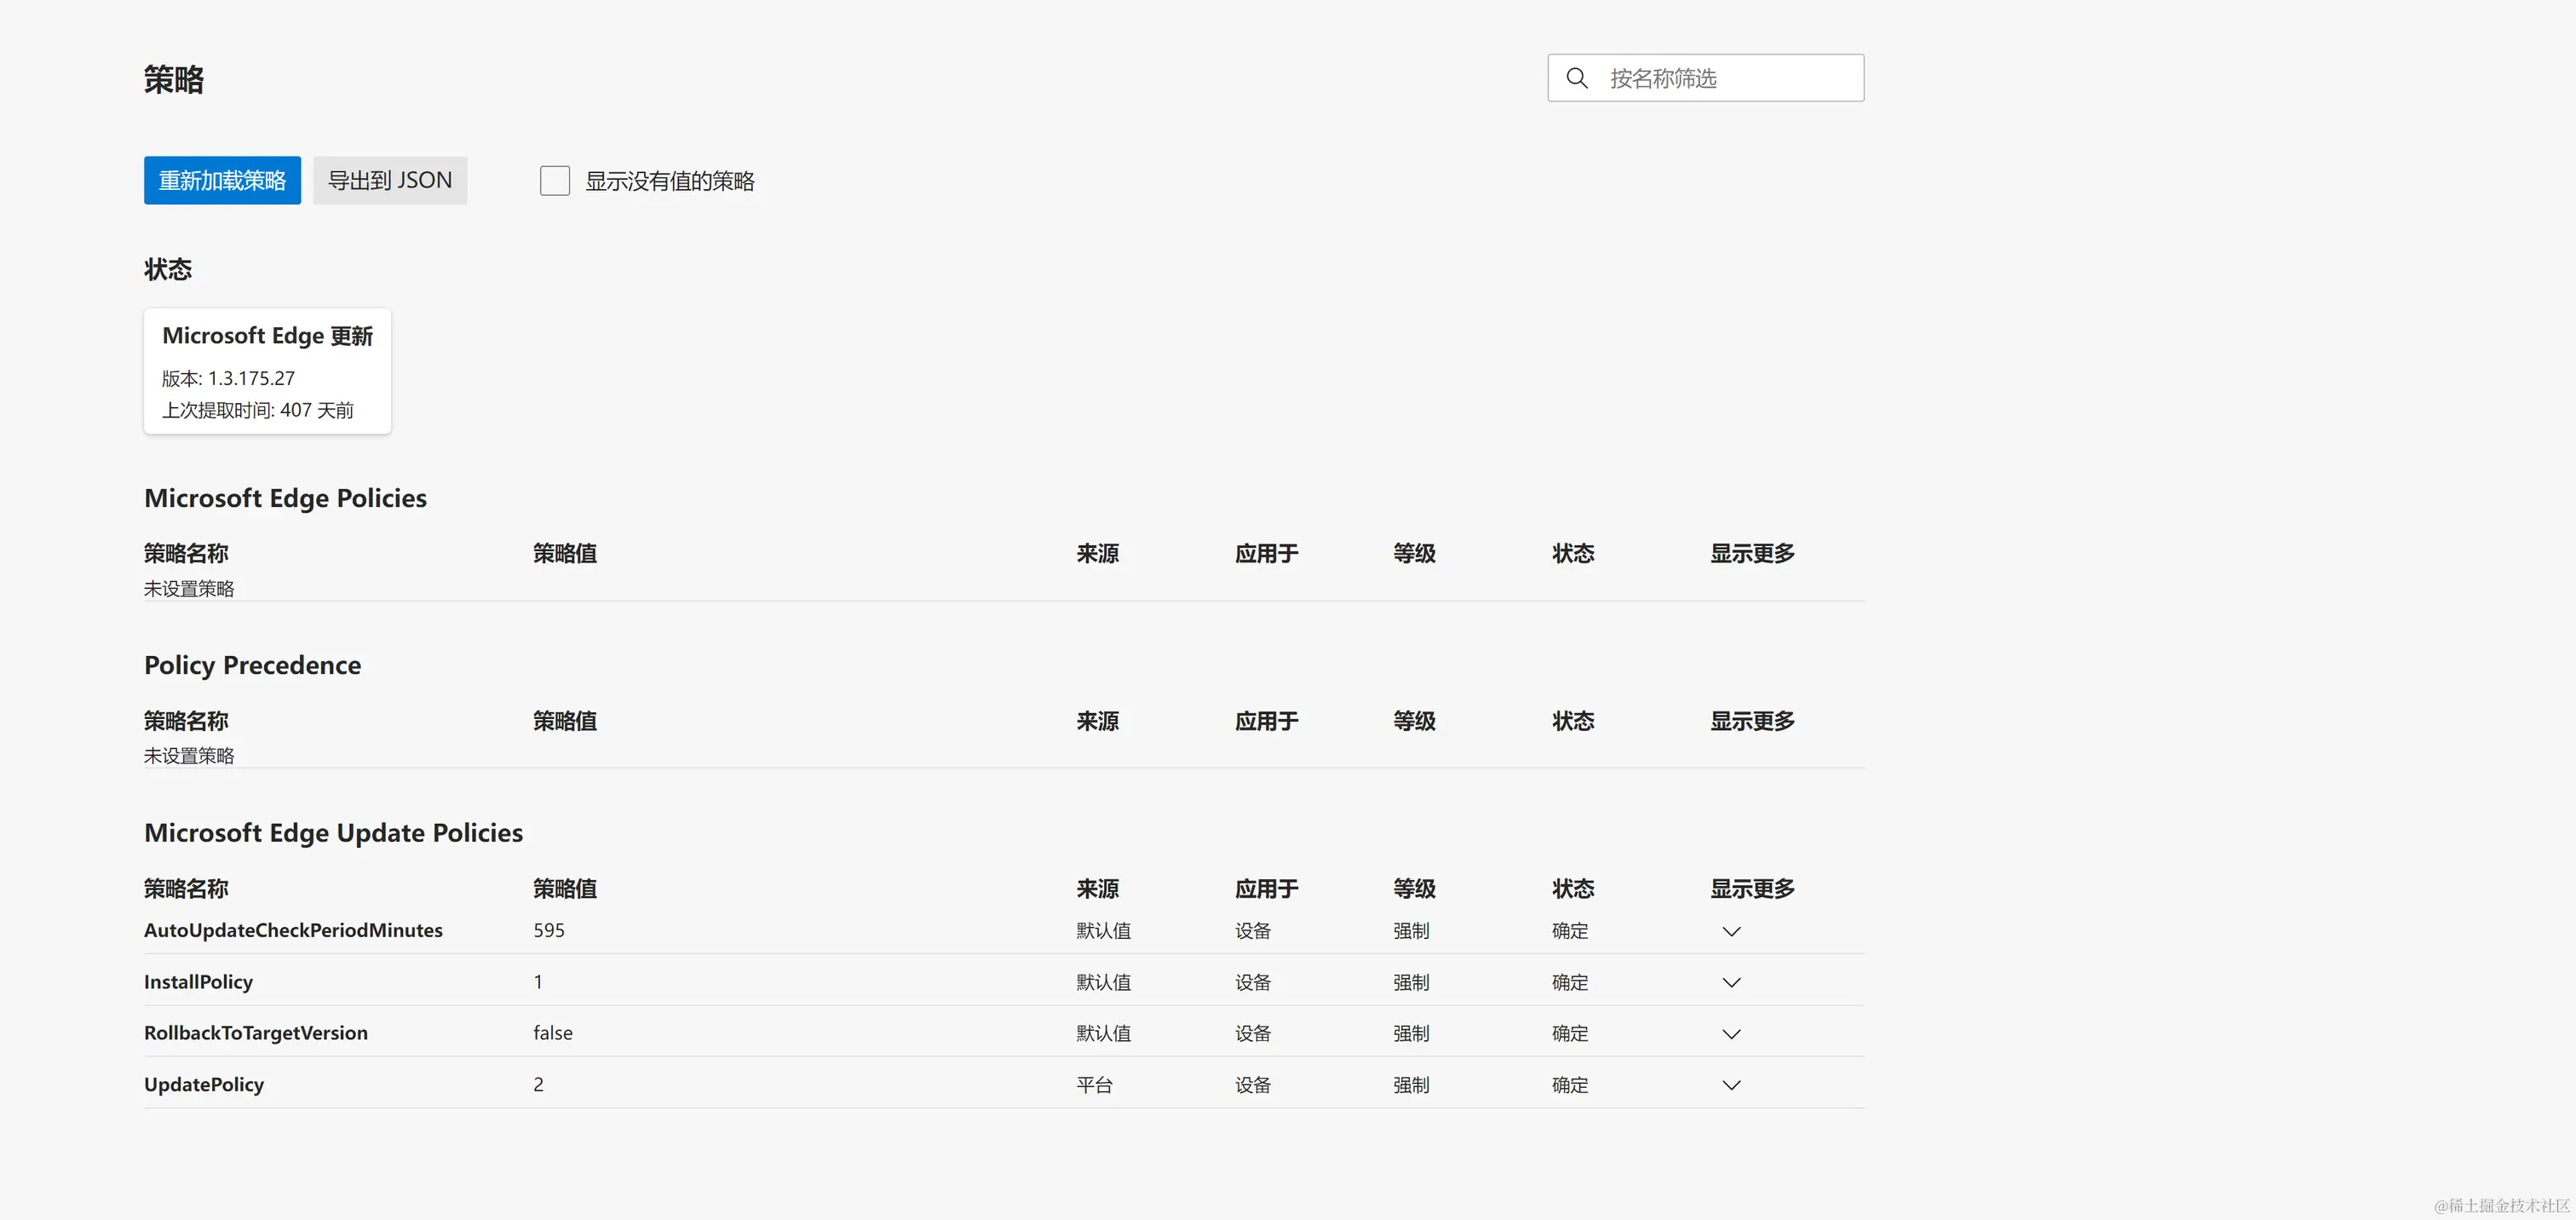Screen dimensions: 2576x1220
Task: Click the 上次提取时间: 407 天前 text
Action: pyautogui.click(x=258, y=410)
